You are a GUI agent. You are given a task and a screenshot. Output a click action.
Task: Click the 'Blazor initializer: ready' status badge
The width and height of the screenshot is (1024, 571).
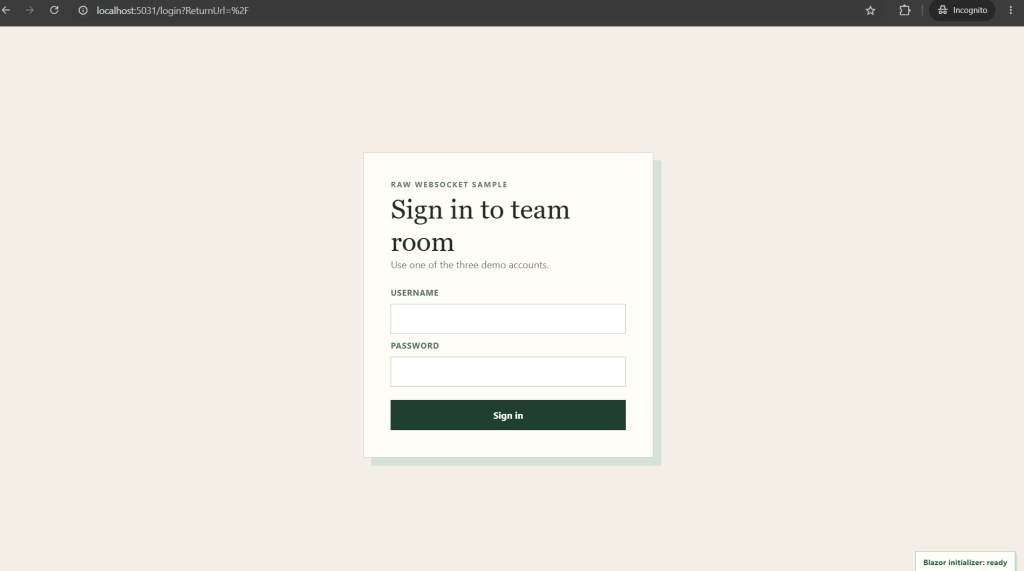point(965,562)
